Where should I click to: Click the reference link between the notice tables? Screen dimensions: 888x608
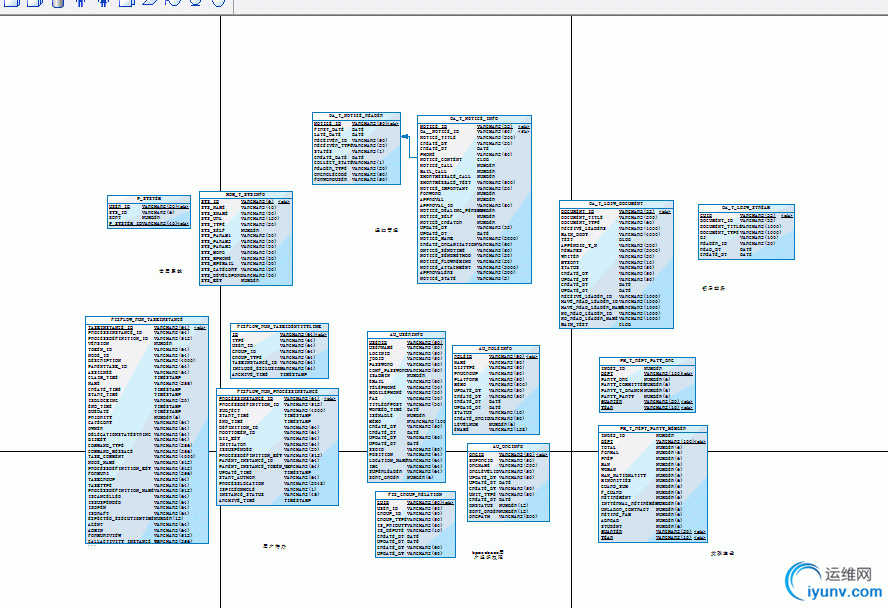pos(409,146)
